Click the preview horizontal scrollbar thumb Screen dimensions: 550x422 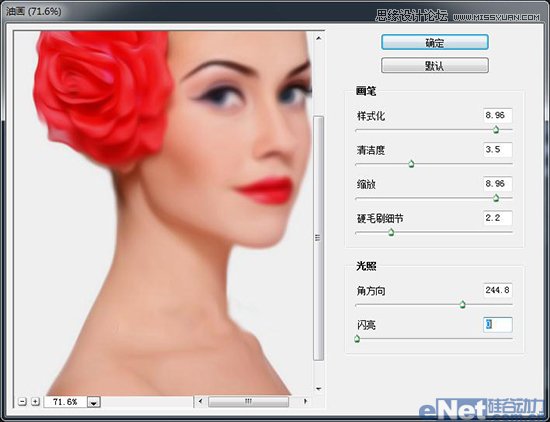248,401
